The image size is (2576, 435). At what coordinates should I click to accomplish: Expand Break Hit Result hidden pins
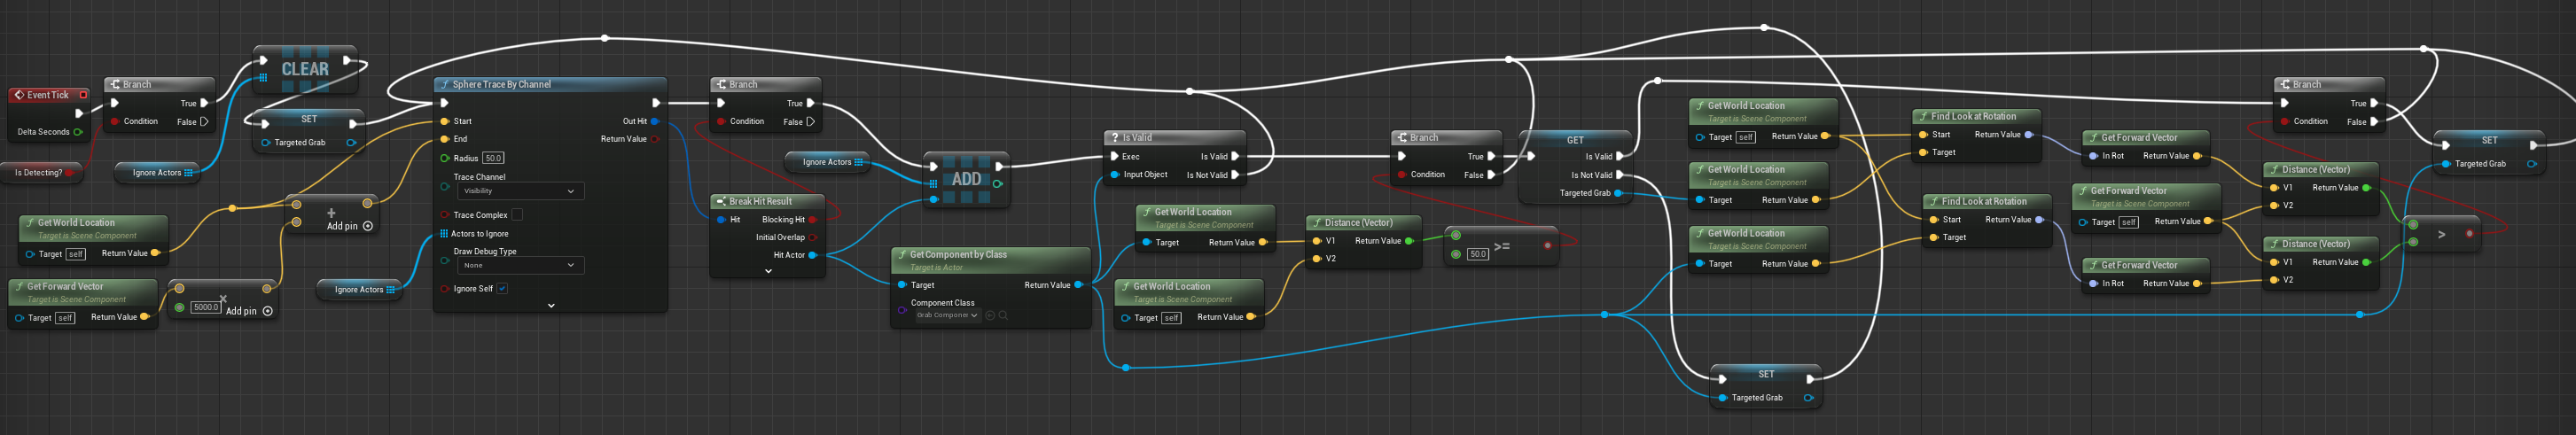tap(768, 271)
